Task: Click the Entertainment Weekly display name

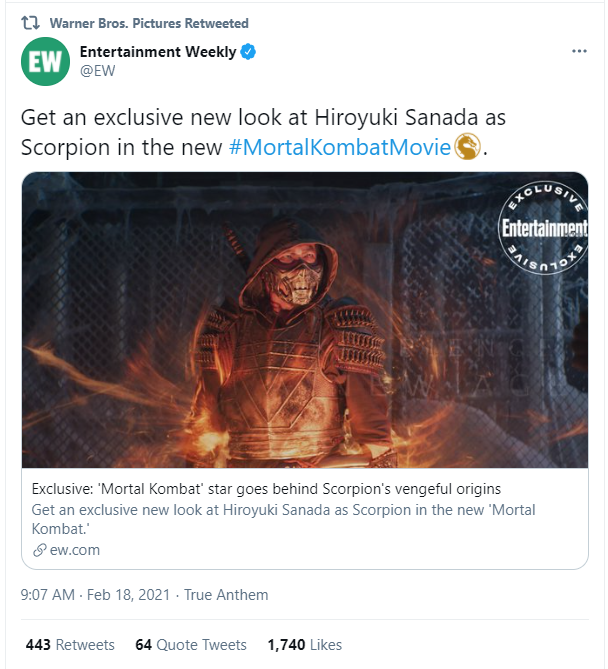Action: 157,52
